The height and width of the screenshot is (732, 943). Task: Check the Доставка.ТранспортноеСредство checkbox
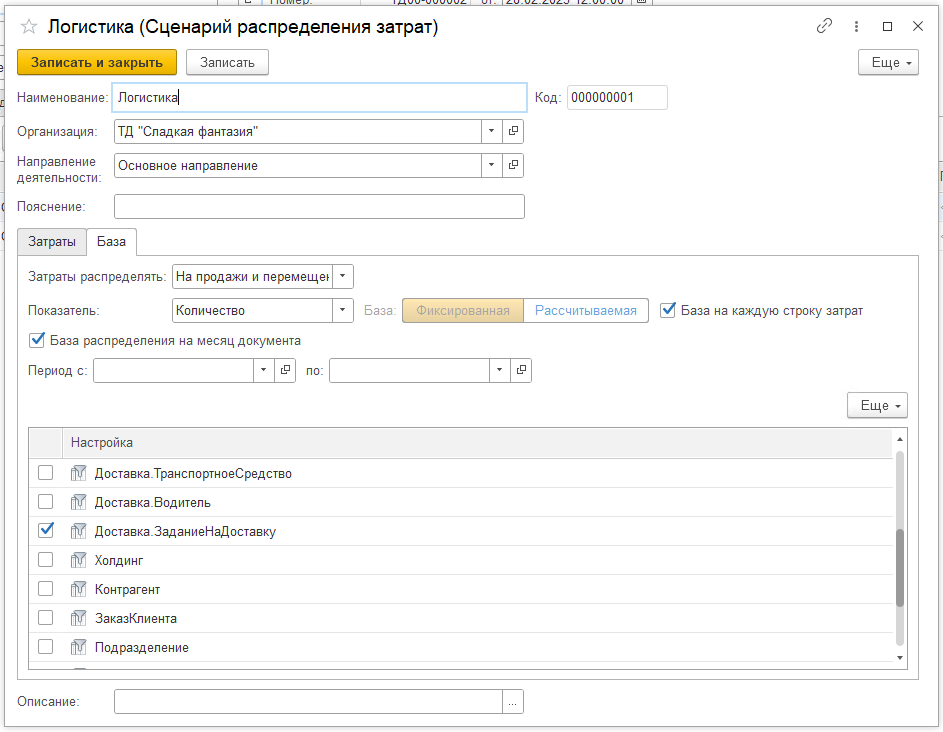(x=45, y=473)
